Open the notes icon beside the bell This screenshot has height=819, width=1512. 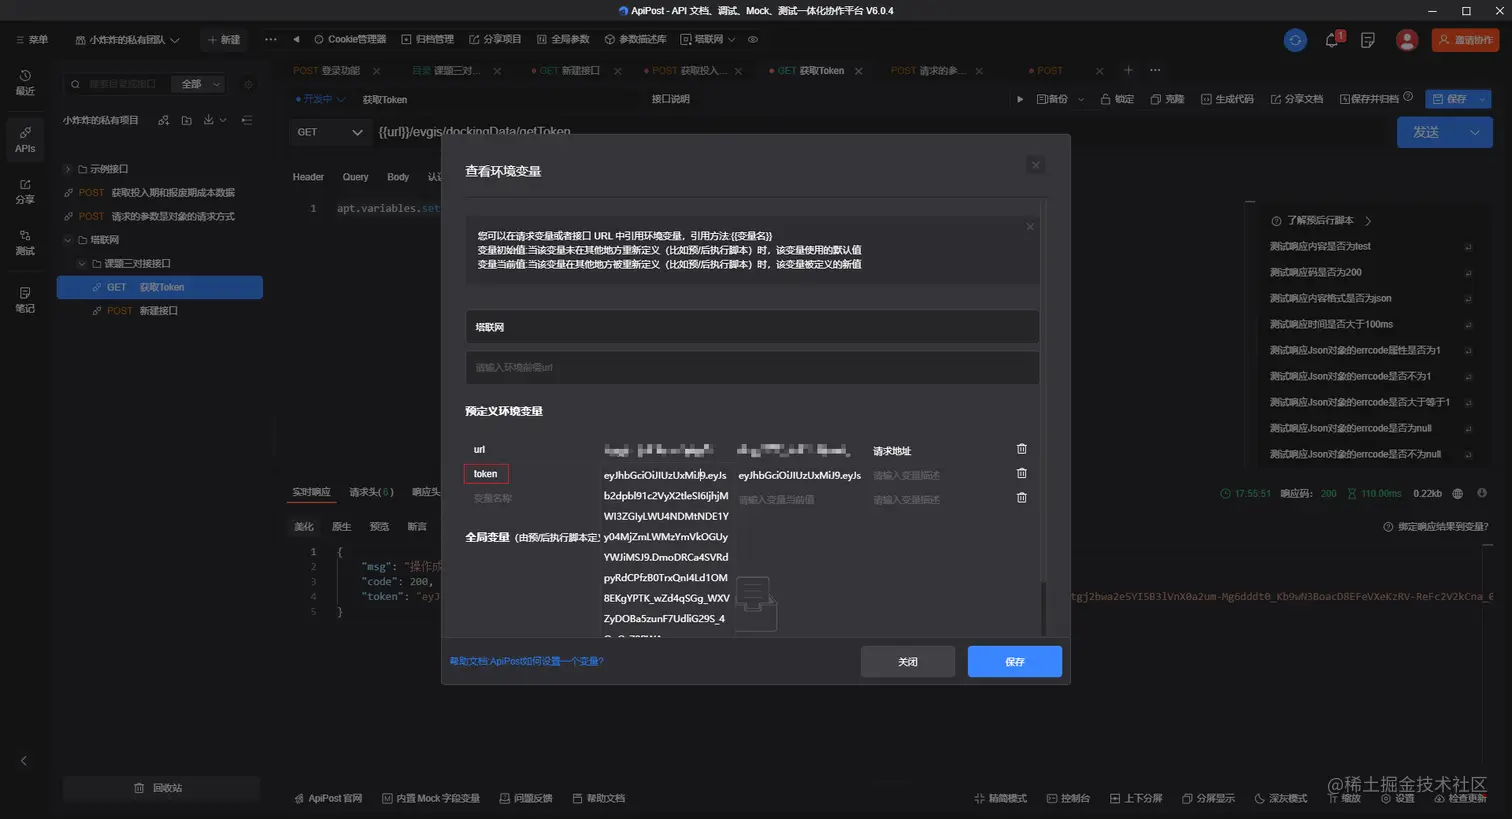1368,40
